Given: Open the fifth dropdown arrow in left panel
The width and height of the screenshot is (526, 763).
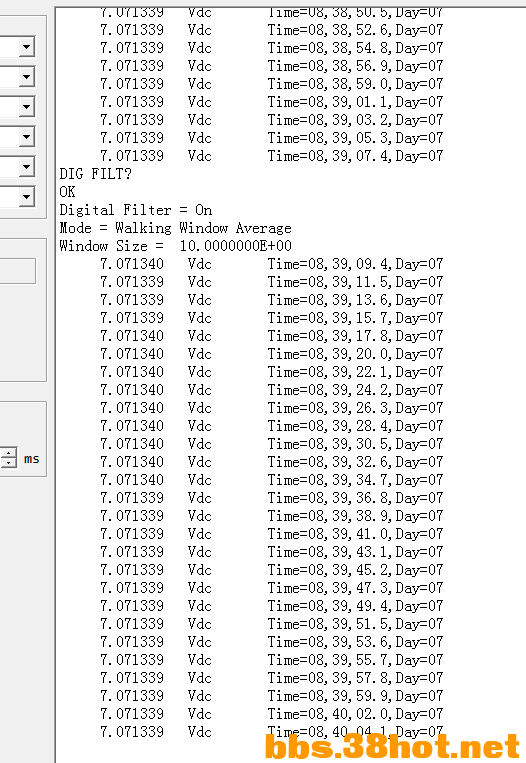Looking at the screenshot, I should 27,167.
